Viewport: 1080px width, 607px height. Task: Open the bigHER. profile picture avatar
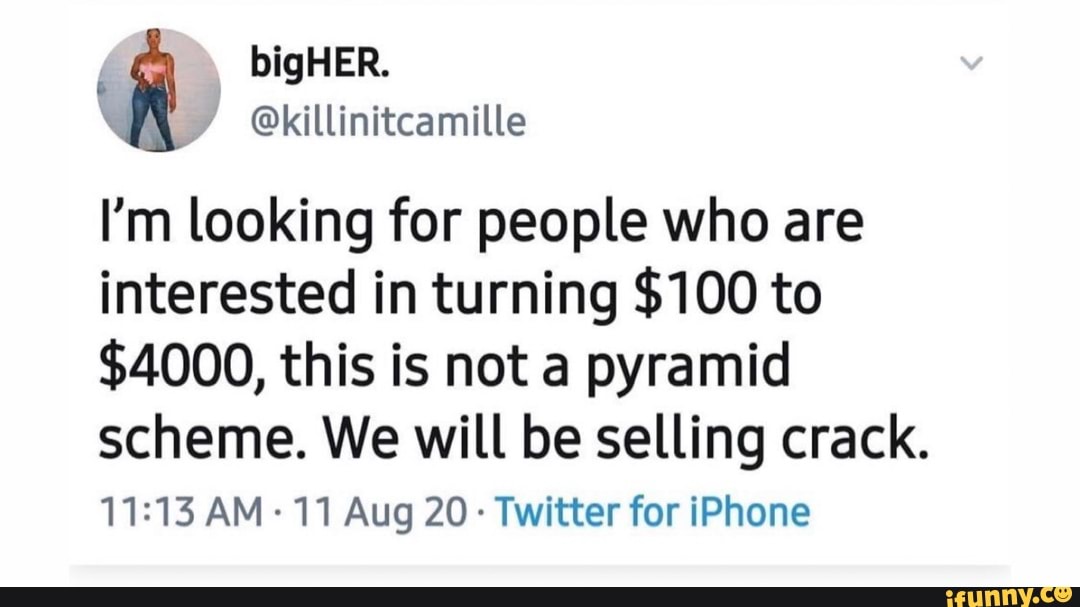[x=158, y=90]
